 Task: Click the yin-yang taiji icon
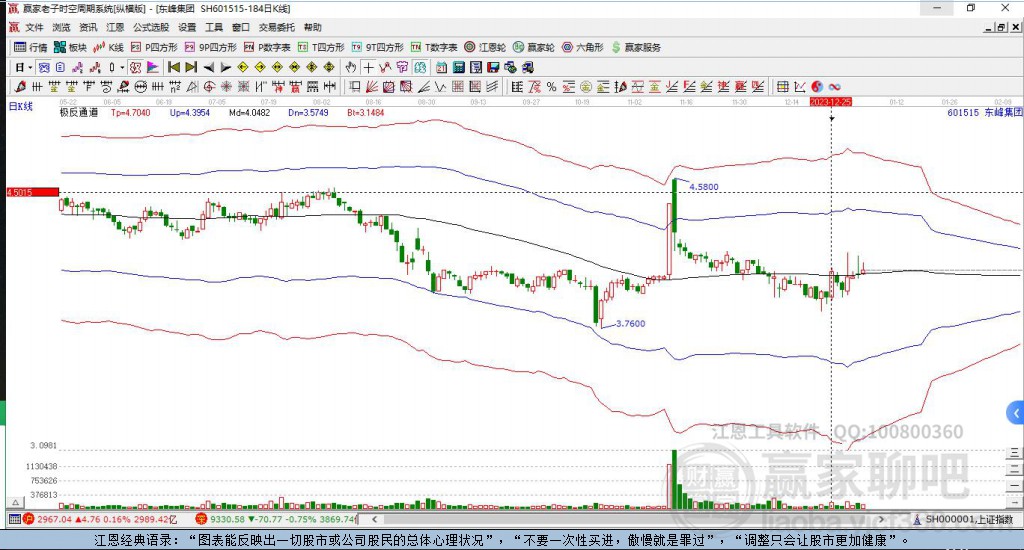tap(817, 87)
